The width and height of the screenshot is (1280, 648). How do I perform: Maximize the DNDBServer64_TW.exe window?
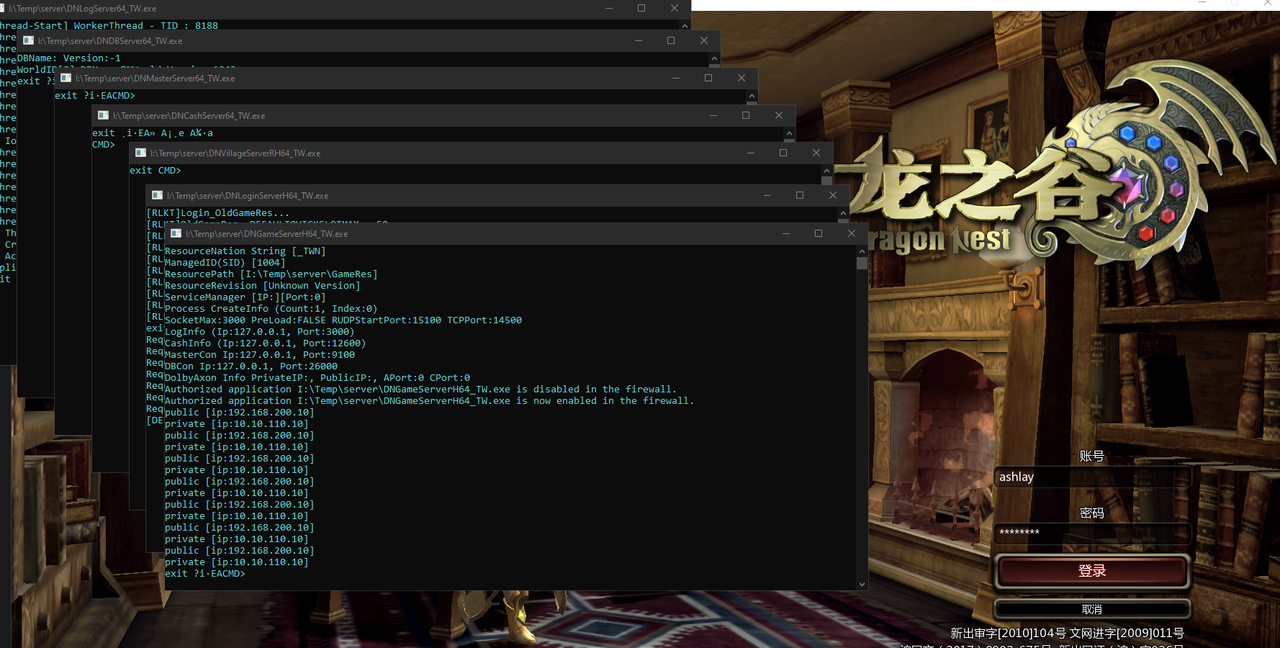671,41
